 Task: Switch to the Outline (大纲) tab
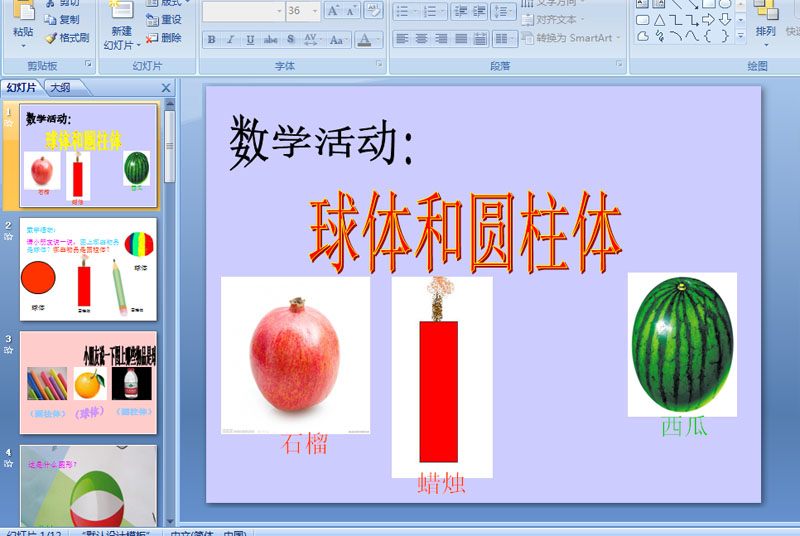click(x=60, y=88)
